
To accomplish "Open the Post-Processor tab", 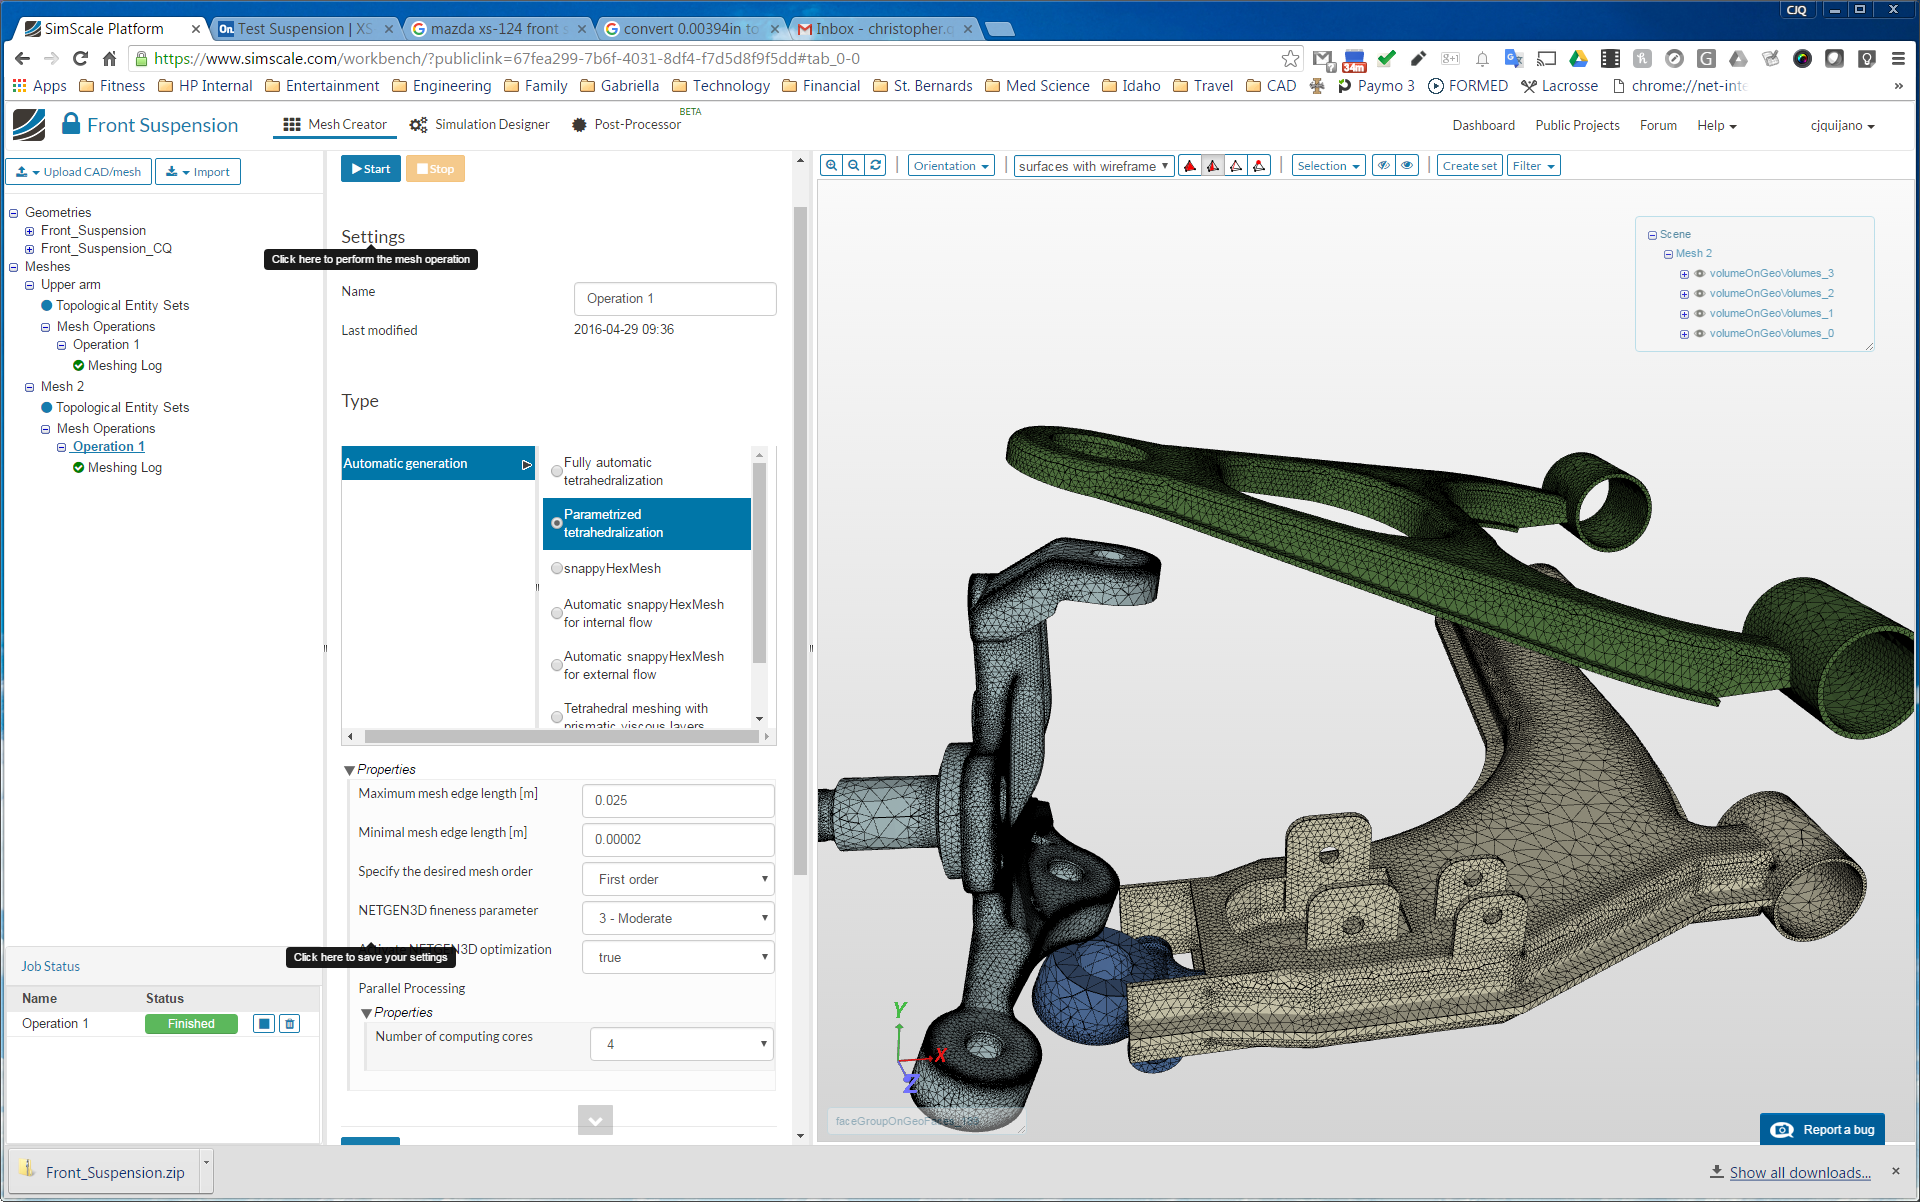I will (626, 125).
